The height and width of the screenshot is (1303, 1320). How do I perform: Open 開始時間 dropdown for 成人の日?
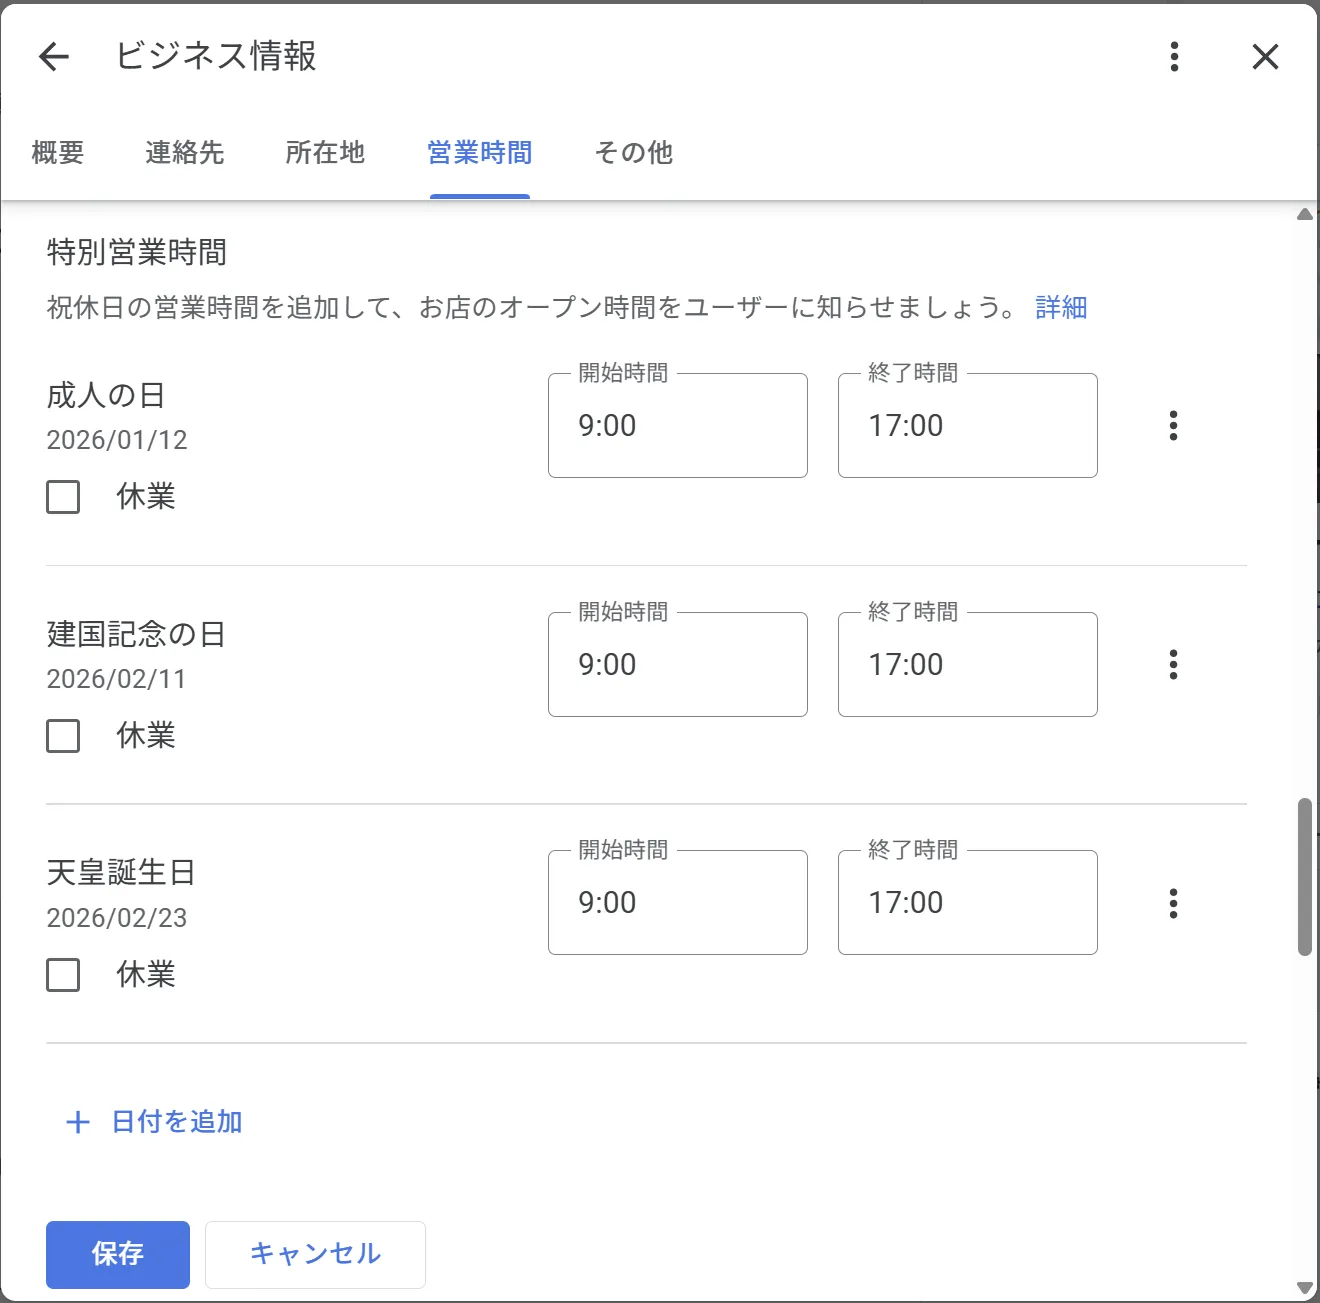pyautogui.click(x=677, y=426)
